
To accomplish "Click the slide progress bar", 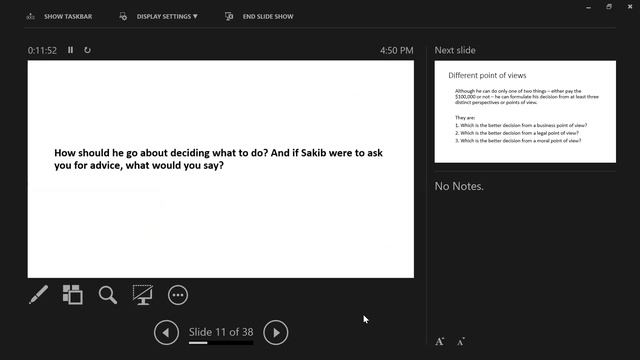I will click(221, 343).
